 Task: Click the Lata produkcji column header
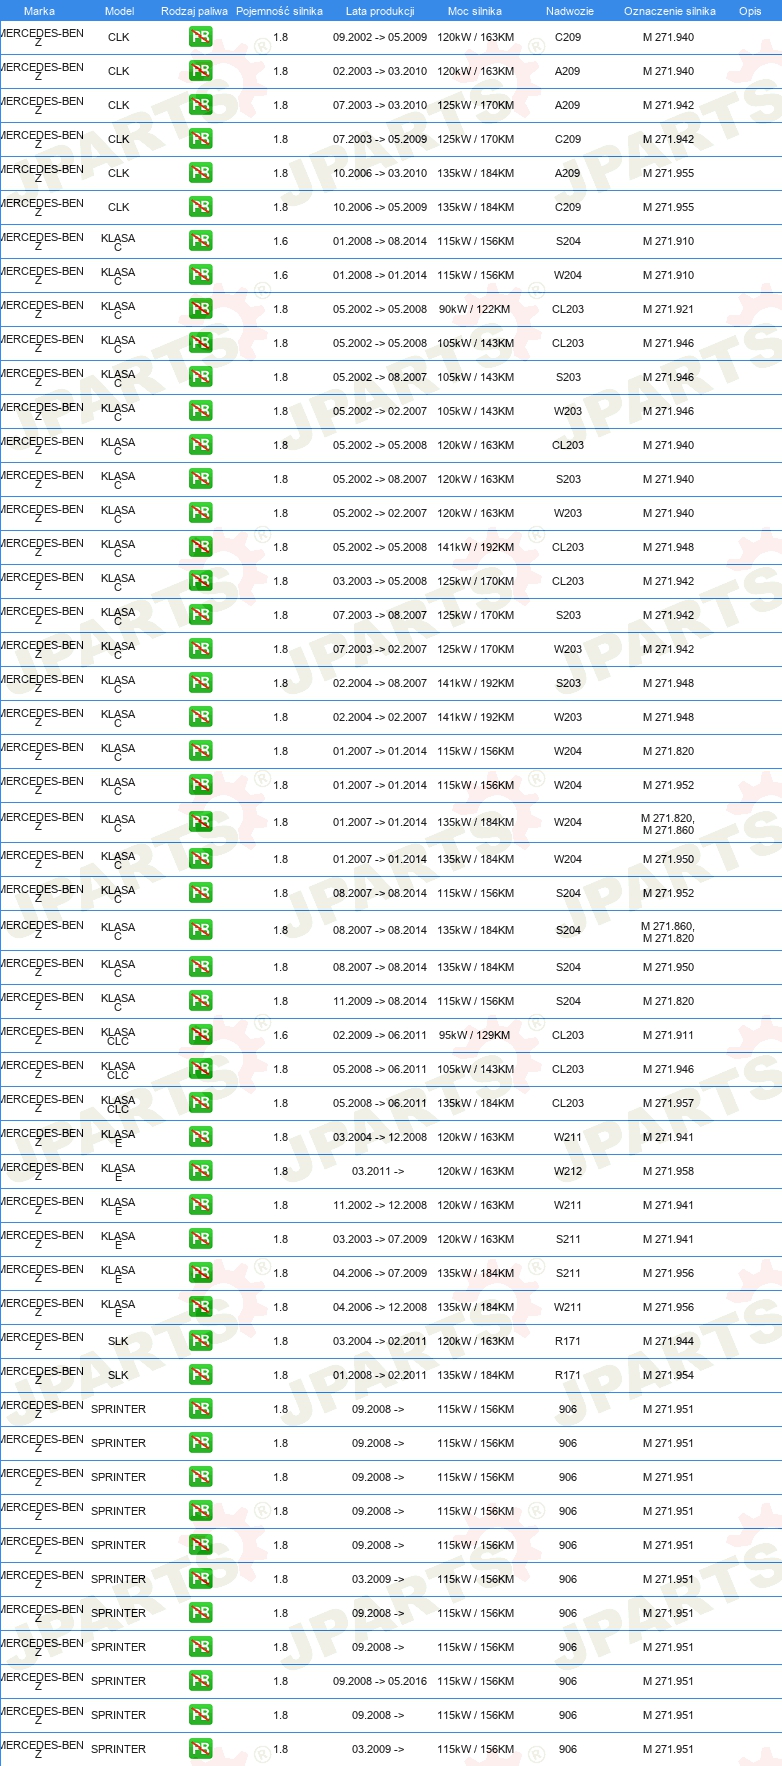380,11
